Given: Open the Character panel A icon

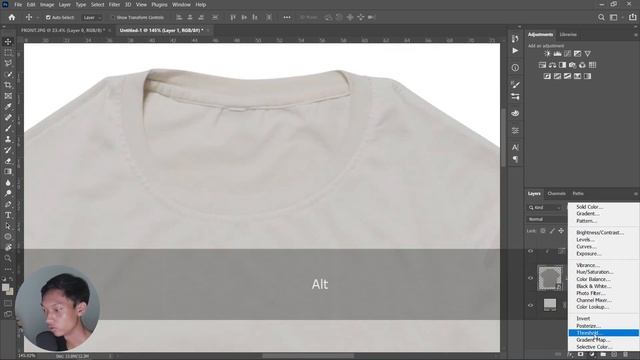Looking at the screenshot, I should (x=515, y=147).
